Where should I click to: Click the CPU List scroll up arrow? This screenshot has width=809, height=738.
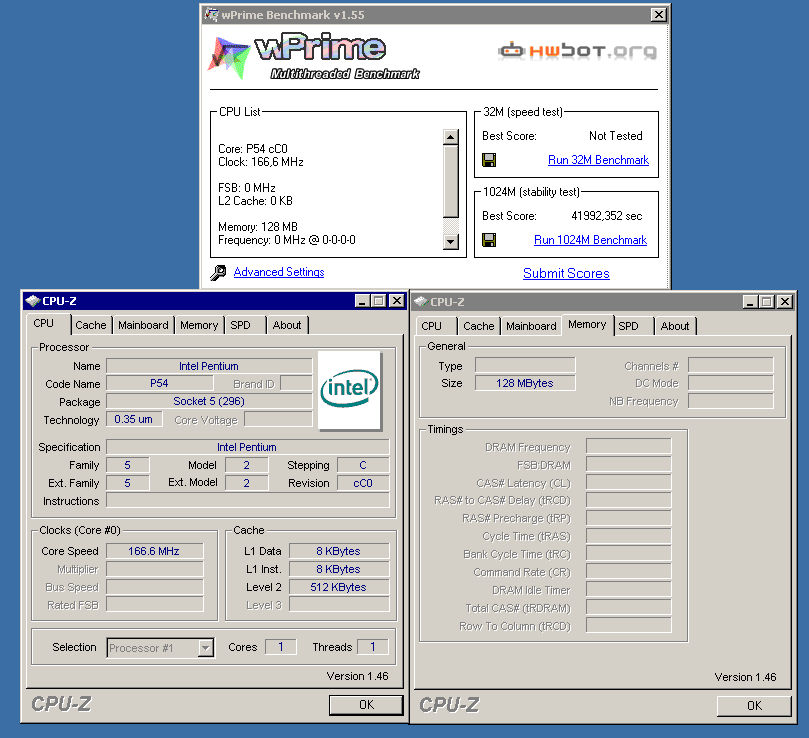pyautogui.click(x=450, y=137)
